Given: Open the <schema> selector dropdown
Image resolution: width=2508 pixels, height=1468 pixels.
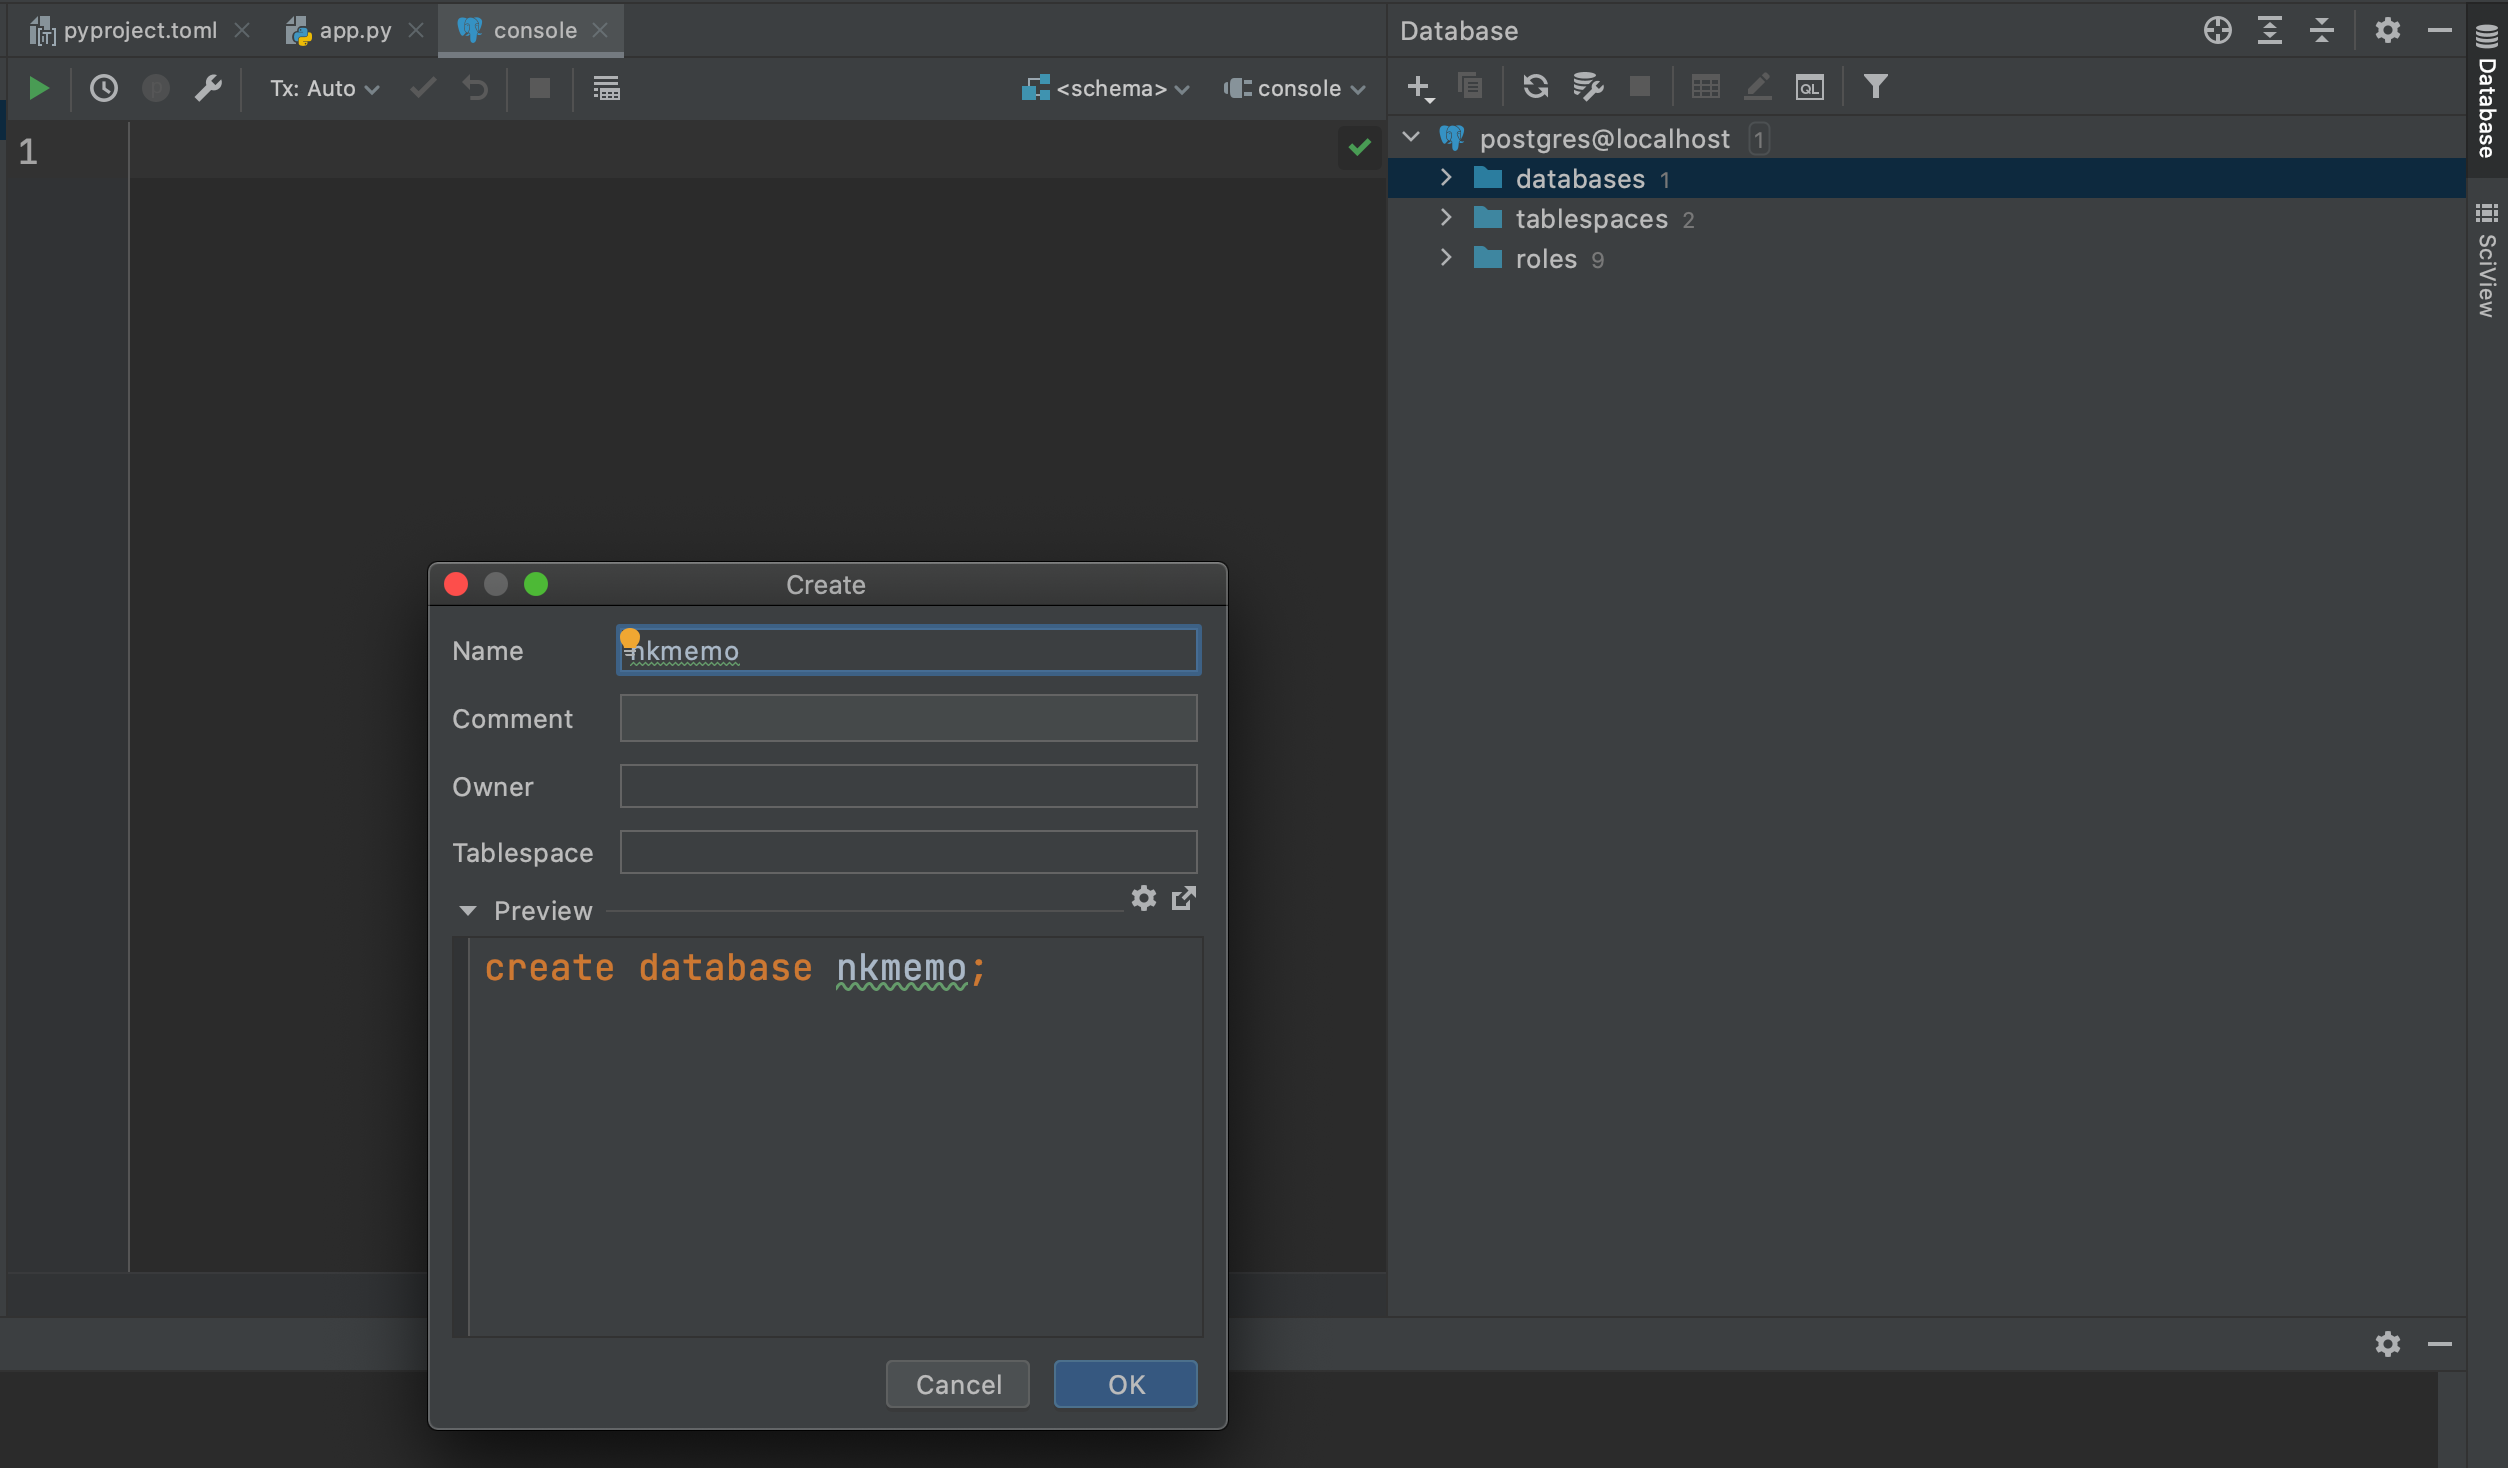Looking at the screenshot, I should click(x=1106, y=88).
